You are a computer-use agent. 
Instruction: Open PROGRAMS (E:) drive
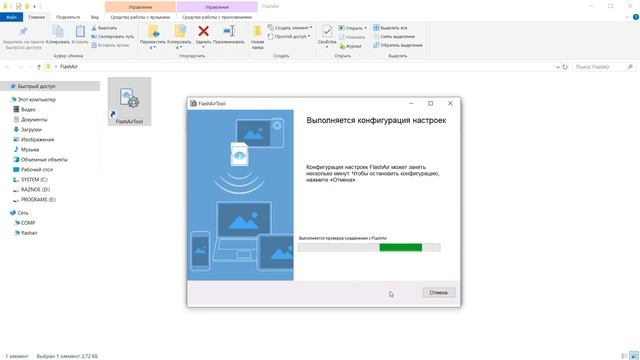(38, 200)
